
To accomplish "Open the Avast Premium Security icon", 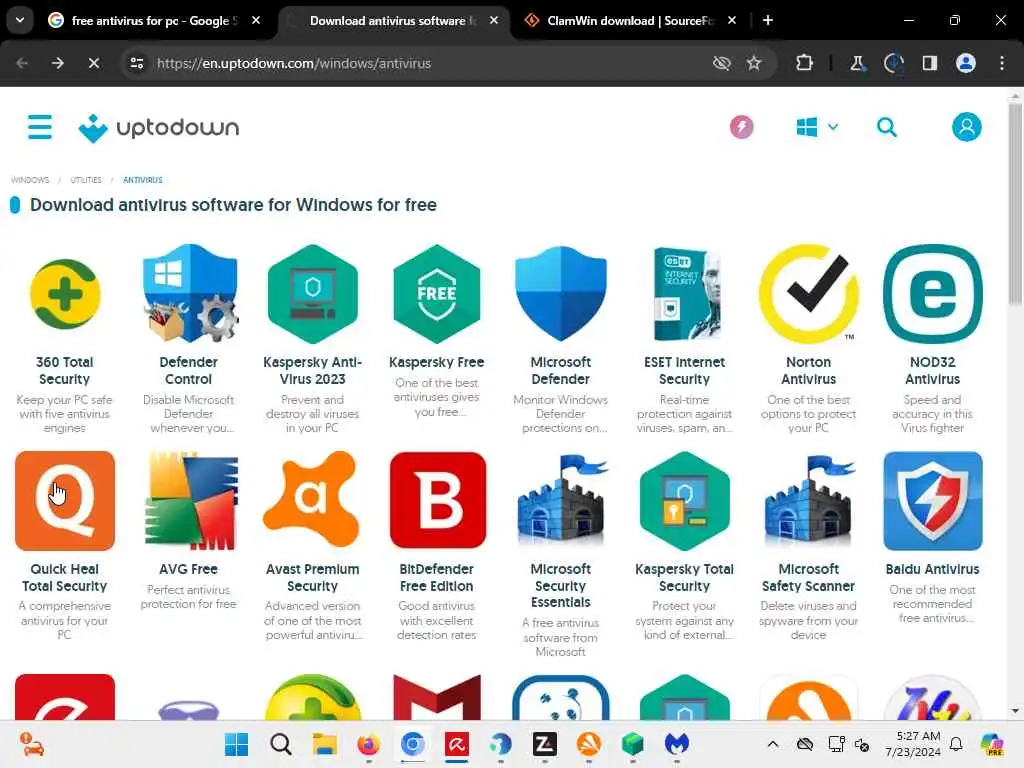I will pyautogui.click(x=312, y=501).
